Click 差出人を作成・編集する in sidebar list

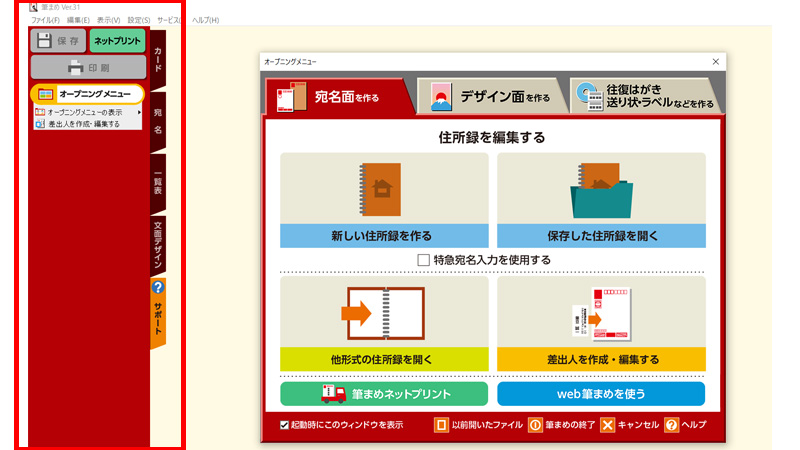coord(84,124)
